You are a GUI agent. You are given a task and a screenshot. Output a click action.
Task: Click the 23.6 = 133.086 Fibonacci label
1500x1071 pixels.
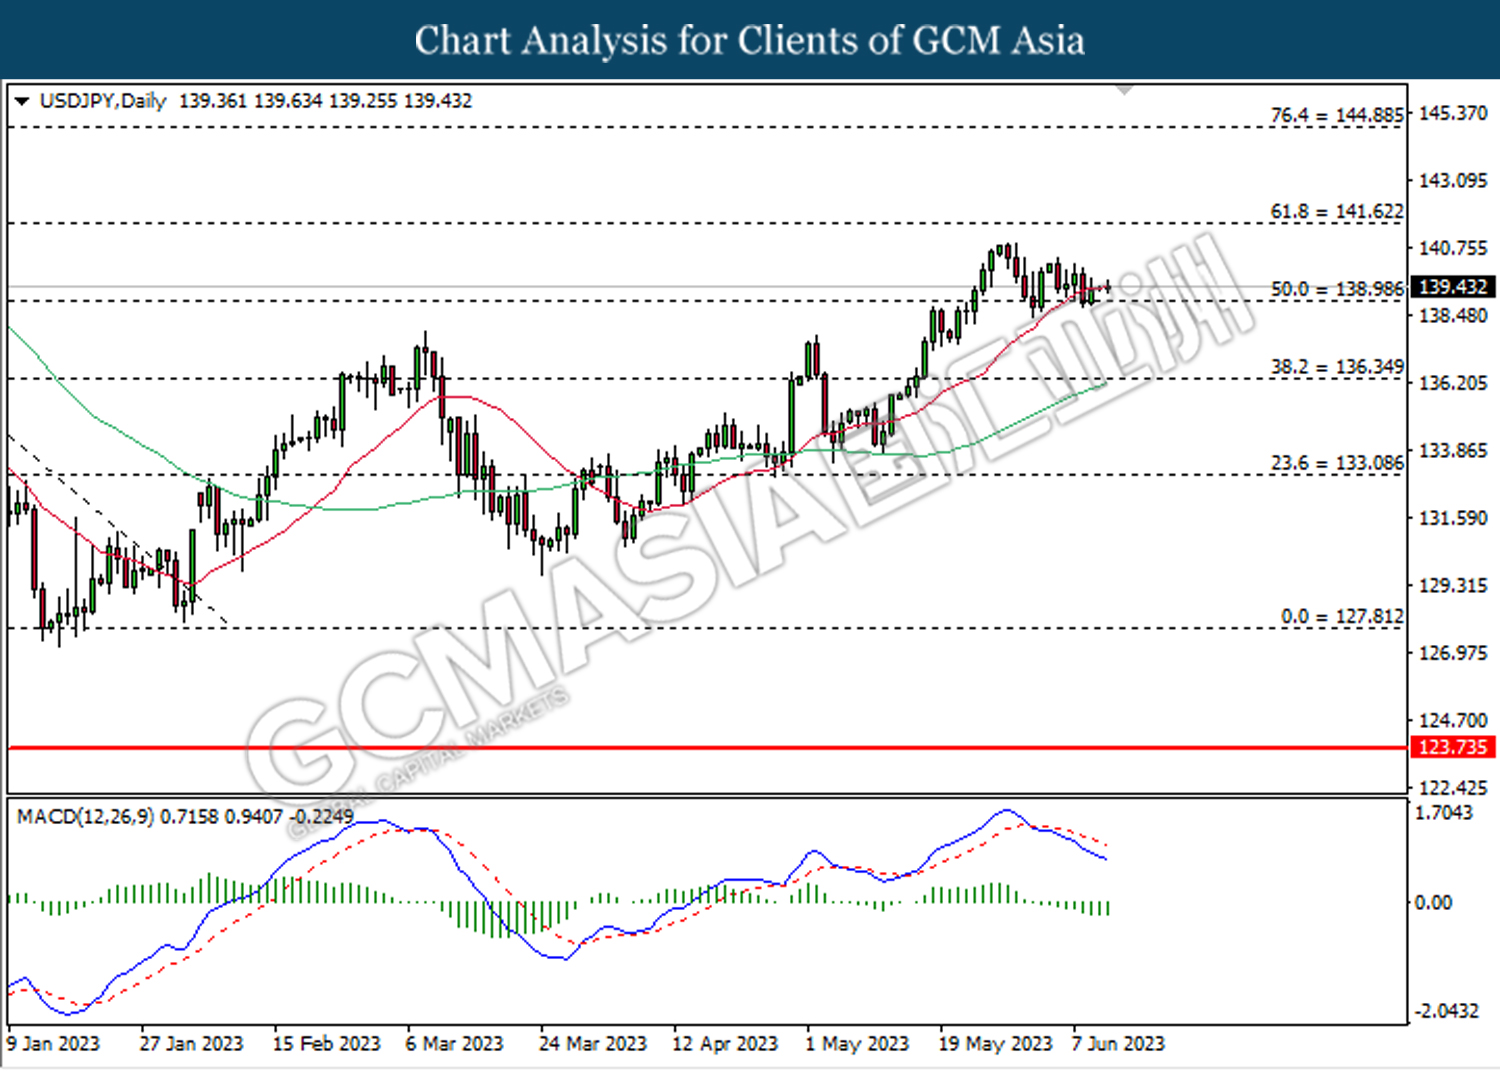click(x=1337, y=463)
